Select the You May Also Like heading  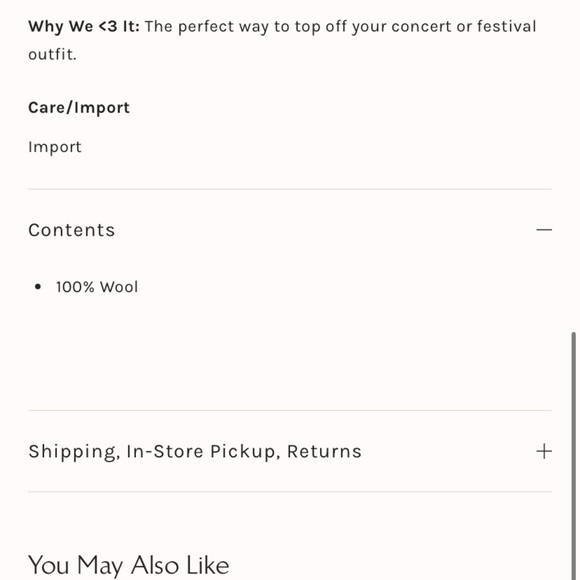(129, 565)
